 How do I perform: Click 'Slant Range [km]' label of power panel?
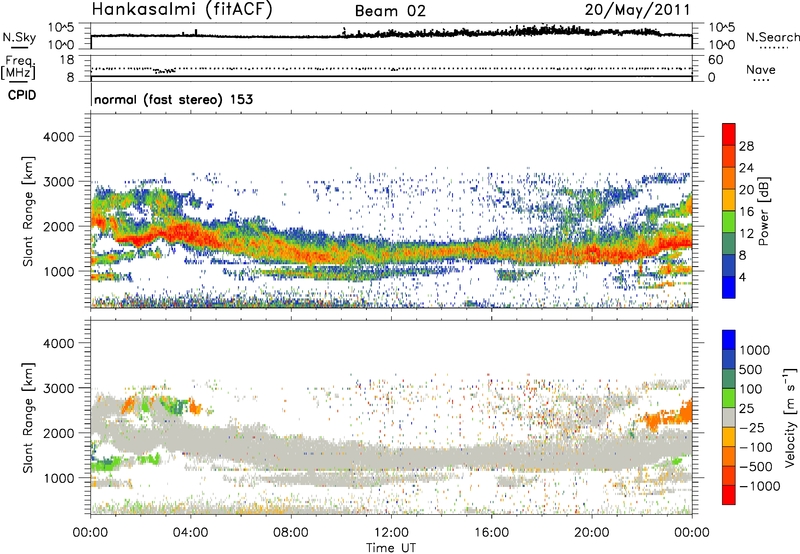tap(28, 211)
